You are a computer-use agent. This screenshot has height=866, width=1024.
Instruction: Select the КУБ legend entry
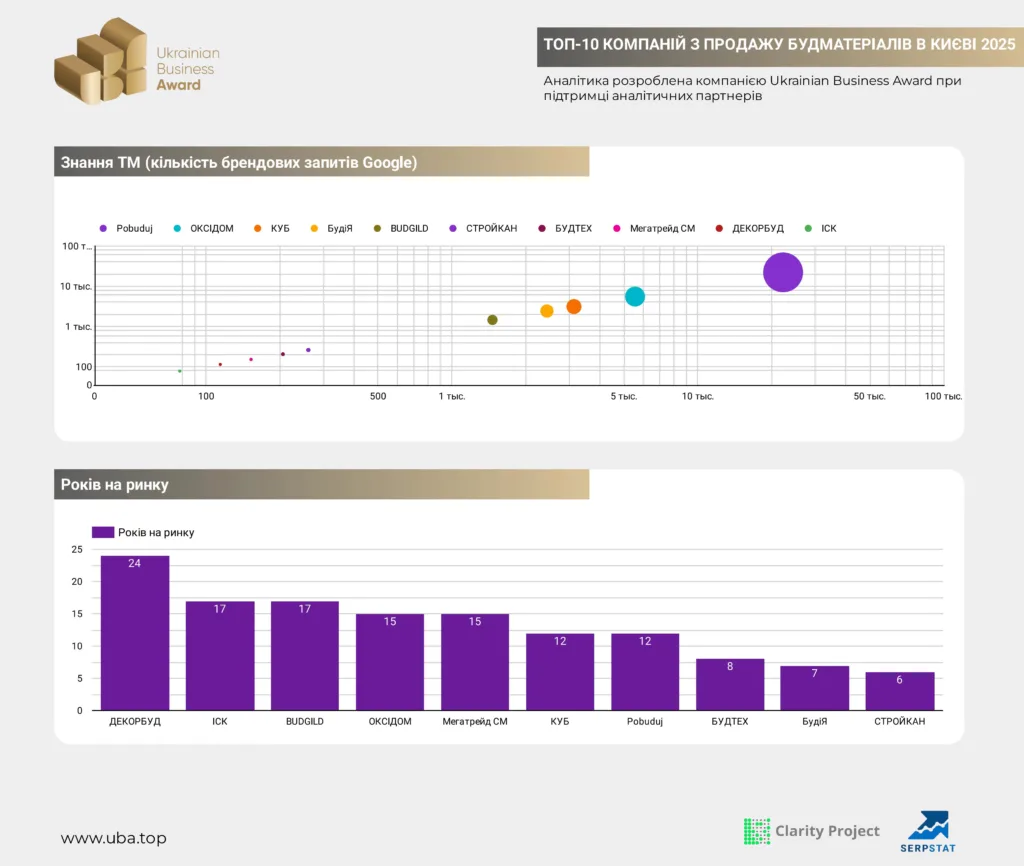(273, 228)
